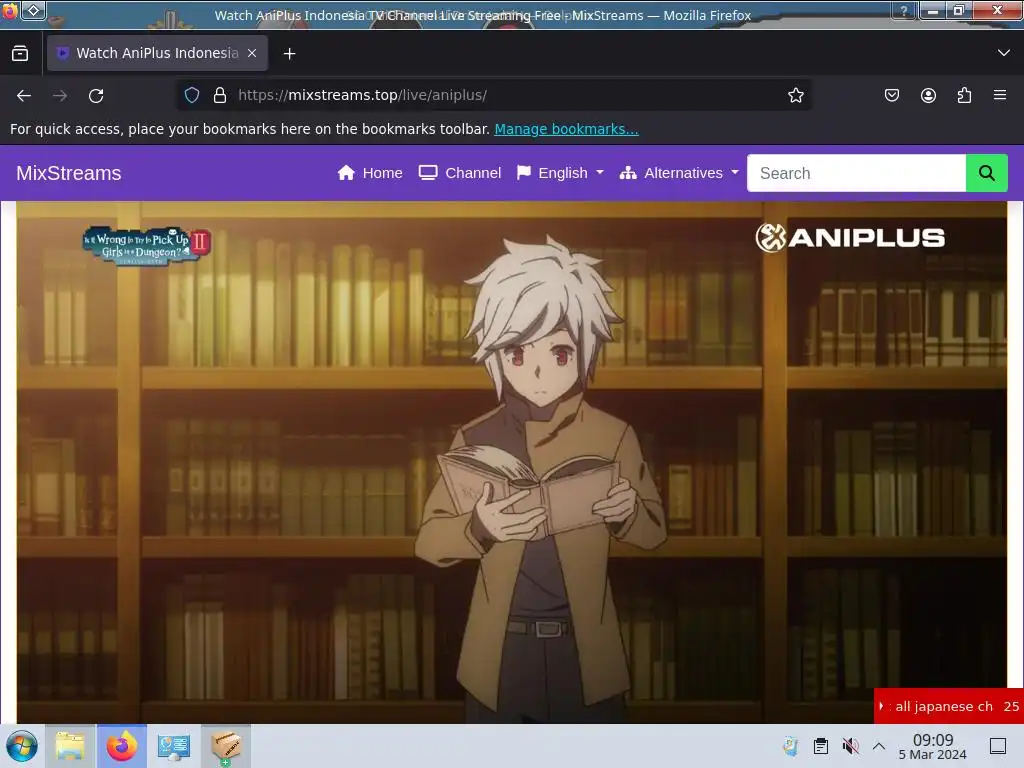
Task: Click the address bar URL mixstreams.top/live/aniplus
Action: tap(362, 95)
